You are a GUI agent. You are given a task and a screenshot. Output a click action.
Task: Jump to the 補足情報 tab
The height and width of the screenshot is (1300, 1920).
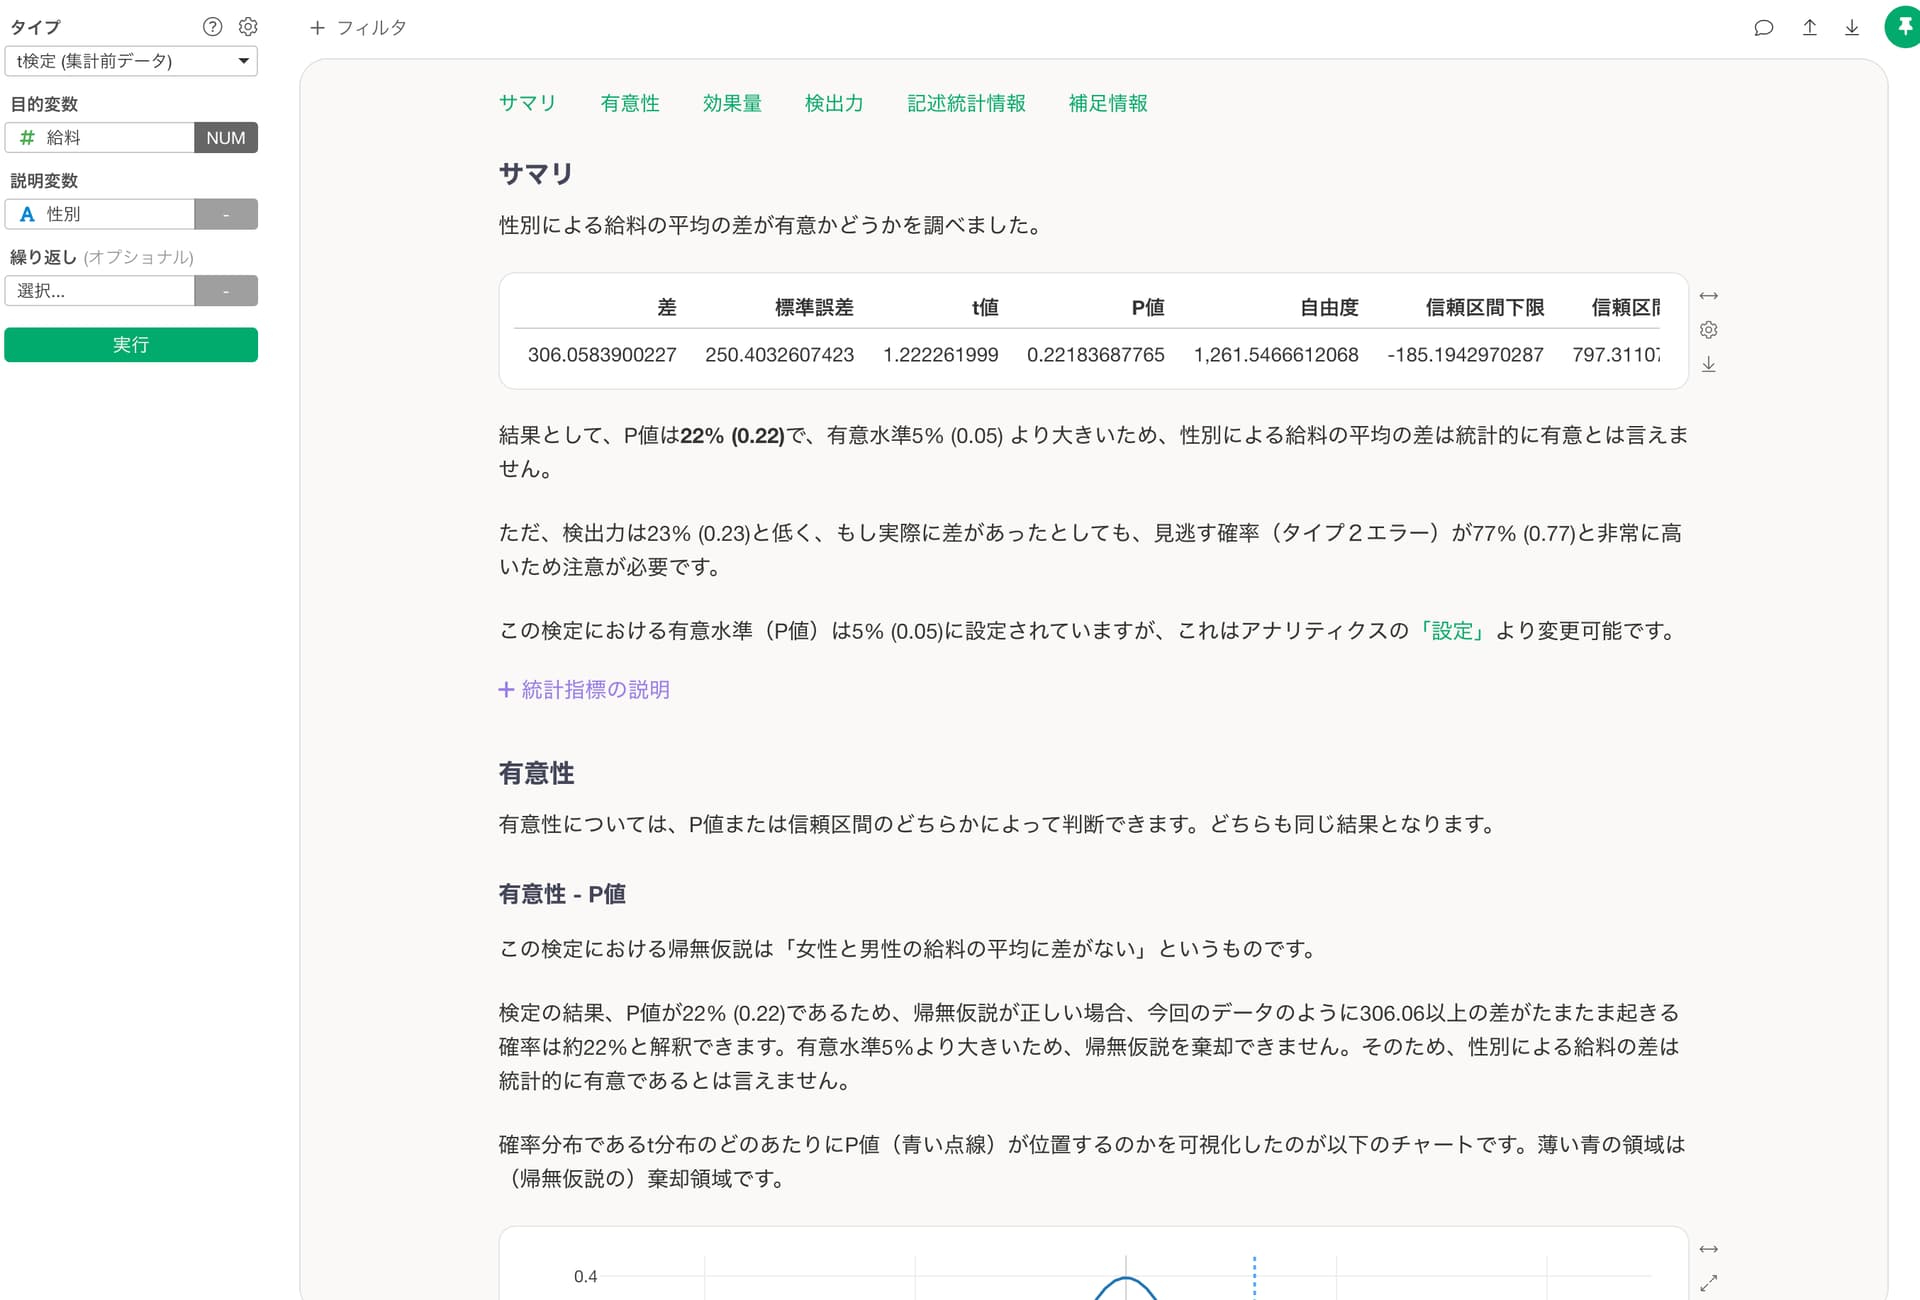click(x=1108, y=103)
